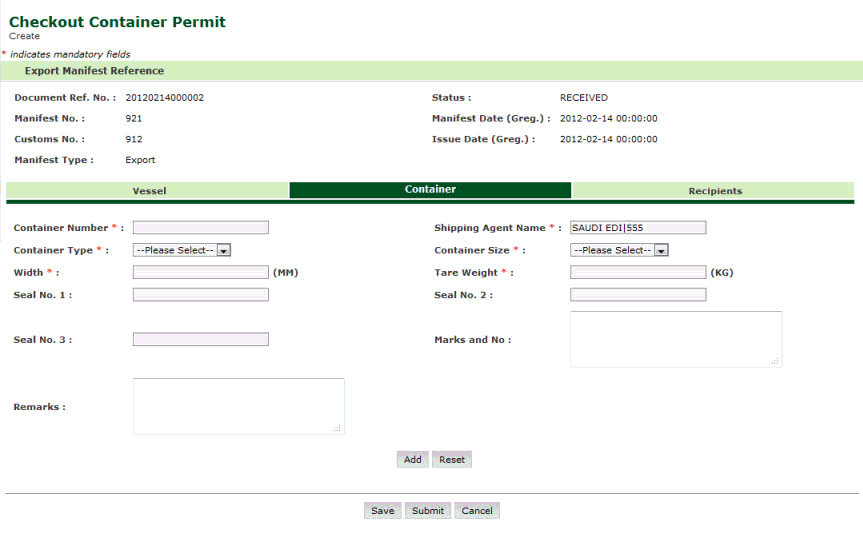The height and width of the screenshot is (533, 863).
Task: Click the Marks and No text area
Action: point(675,339)
